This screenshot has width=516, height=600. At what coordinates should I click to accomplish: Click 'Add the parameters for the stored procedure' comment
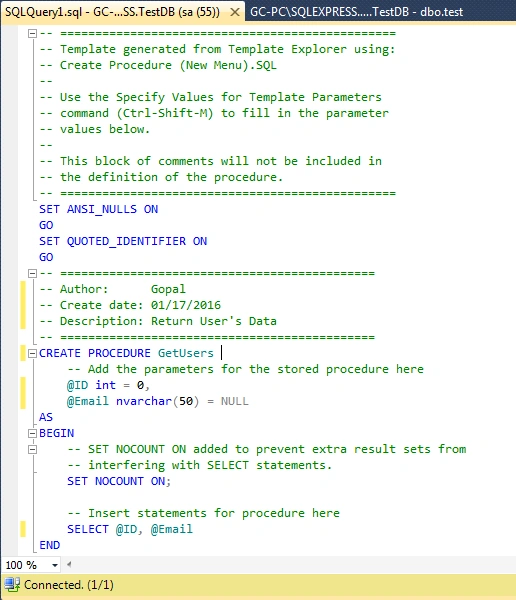pyautogui.click(x=245, y=369)
